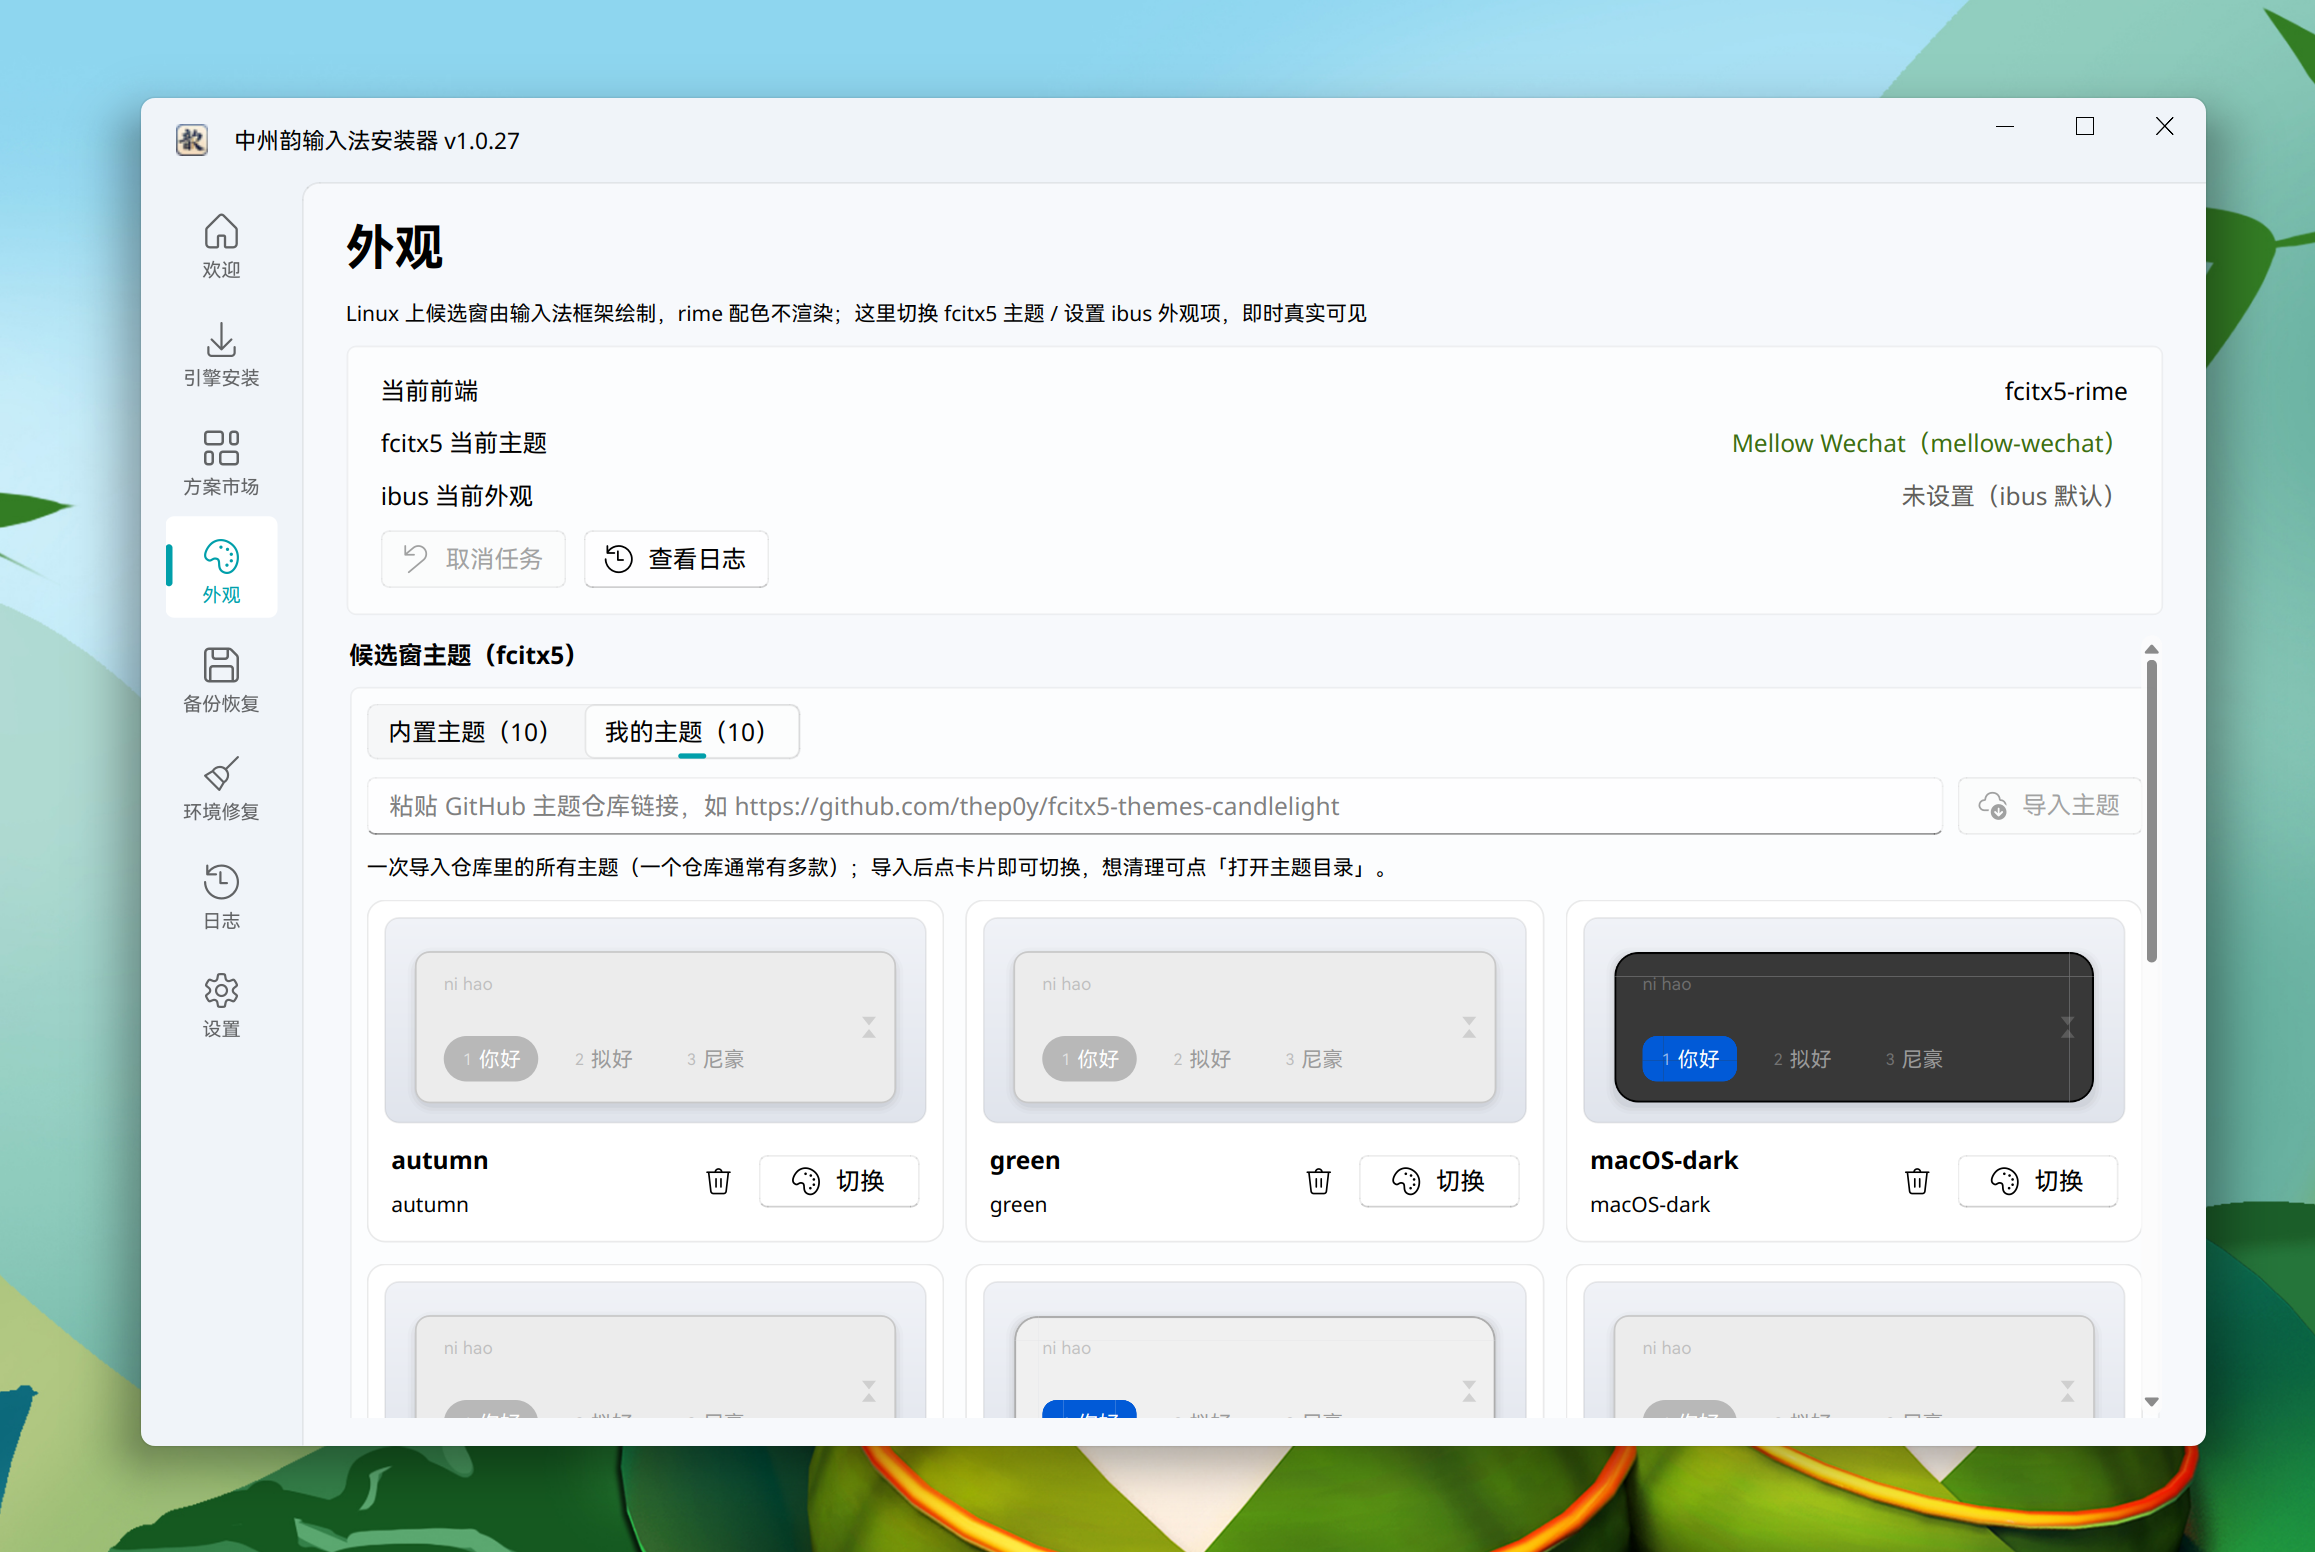Click 查看日志 button
2315x1552 pixels.
pos(676,559)
